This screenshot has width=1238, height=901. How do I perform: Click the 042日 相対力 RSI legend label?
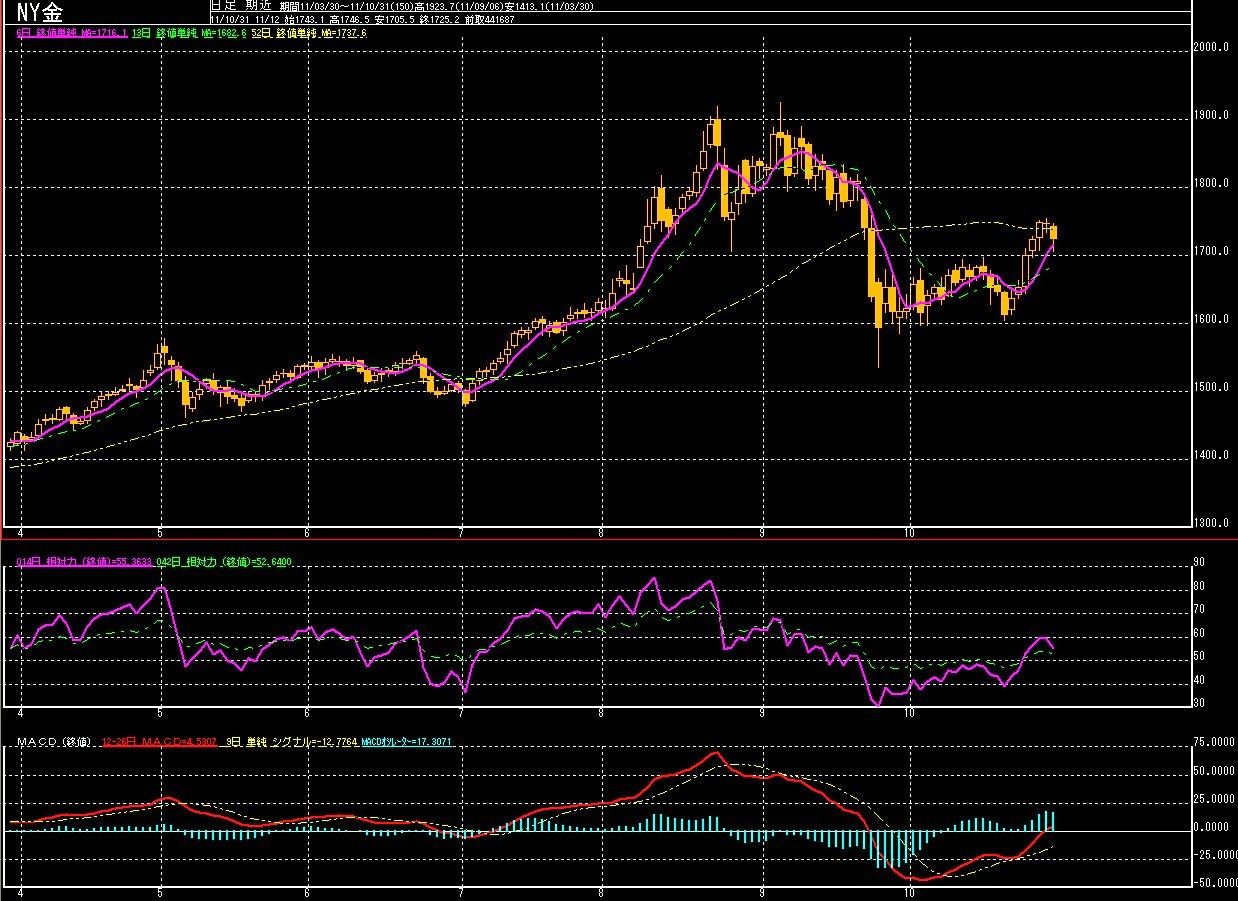point(223,563)
